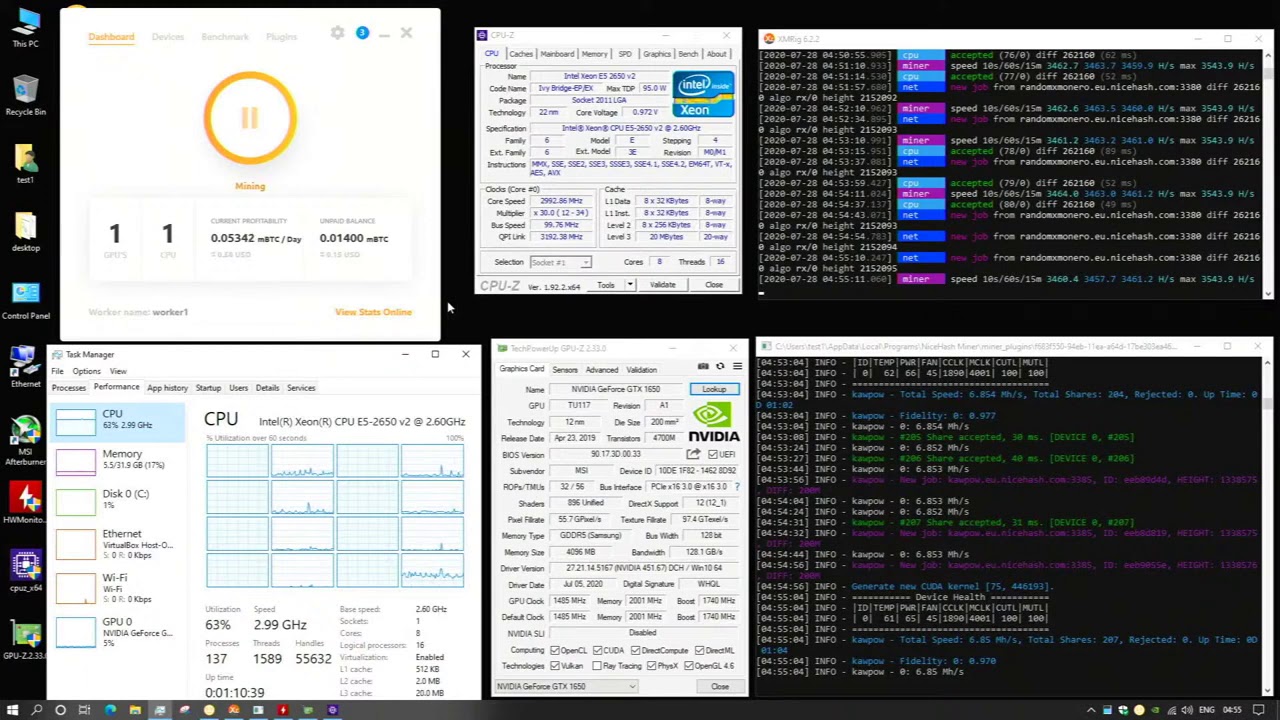Open the Graphics tab in CPU-Z
The width and height of the screenshot is (1280, 720).
pyautogui.click(x=656, y=54)
